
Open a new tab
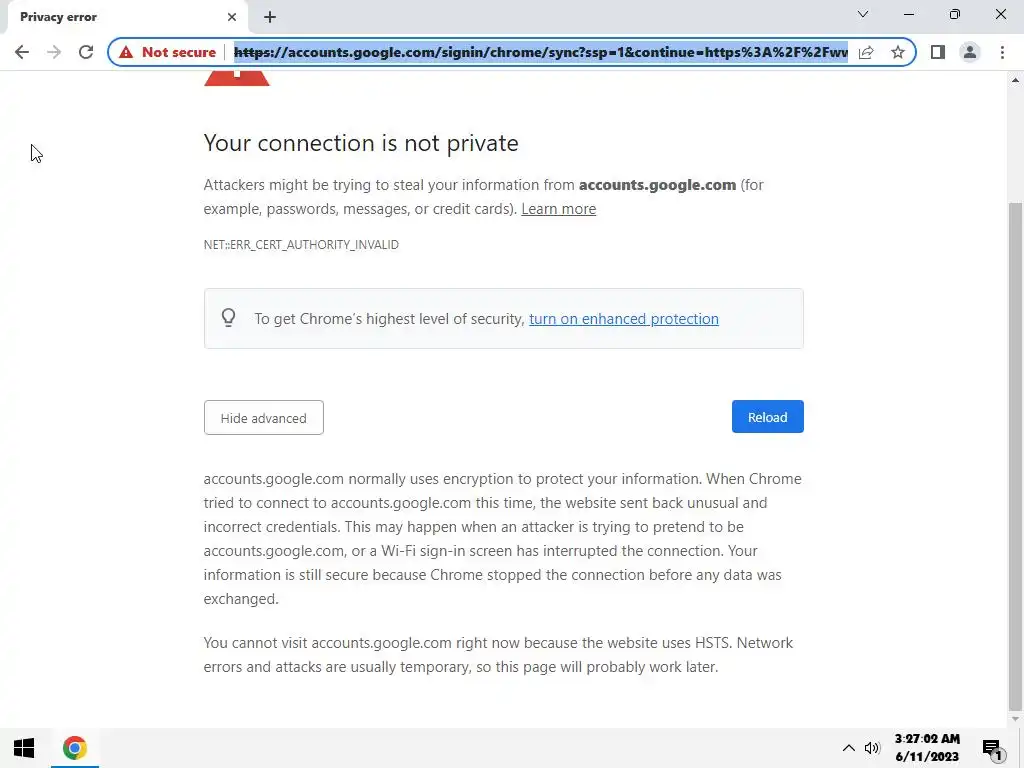(270, 17)
